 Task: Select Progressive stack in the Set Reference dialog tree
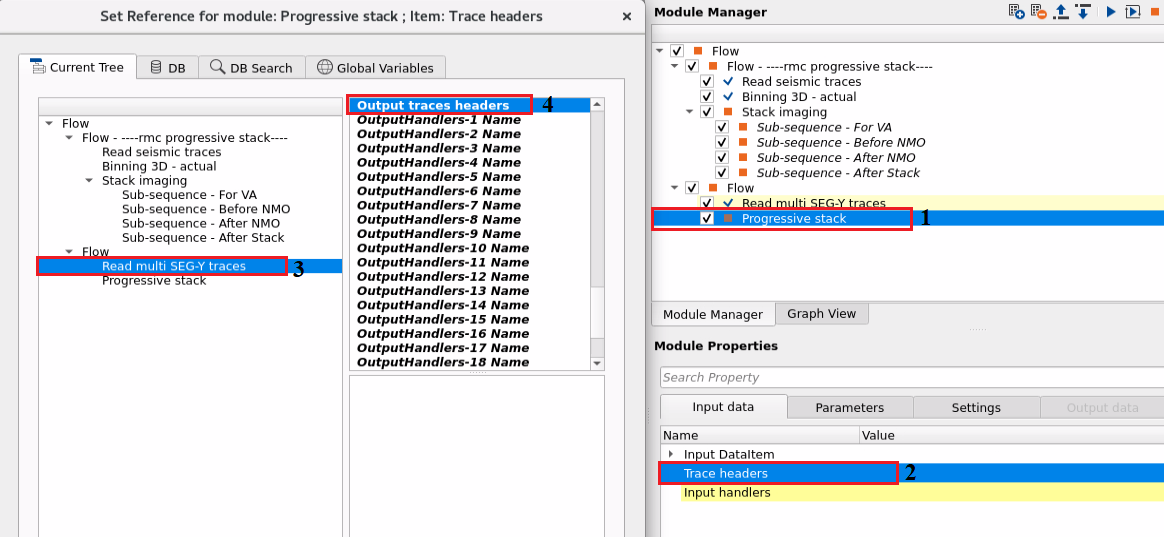[154, 281]
